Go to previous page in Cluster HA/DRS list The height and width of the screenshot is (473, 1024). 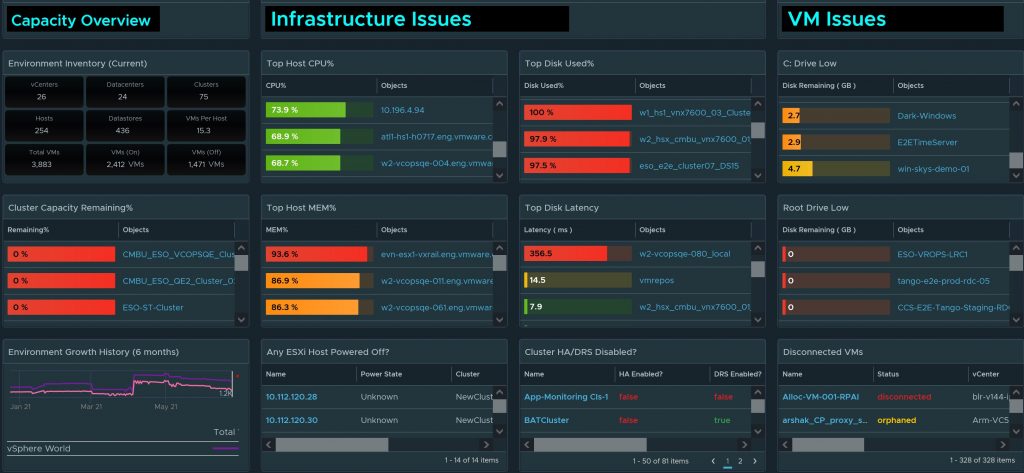click(x=713, y=462)
